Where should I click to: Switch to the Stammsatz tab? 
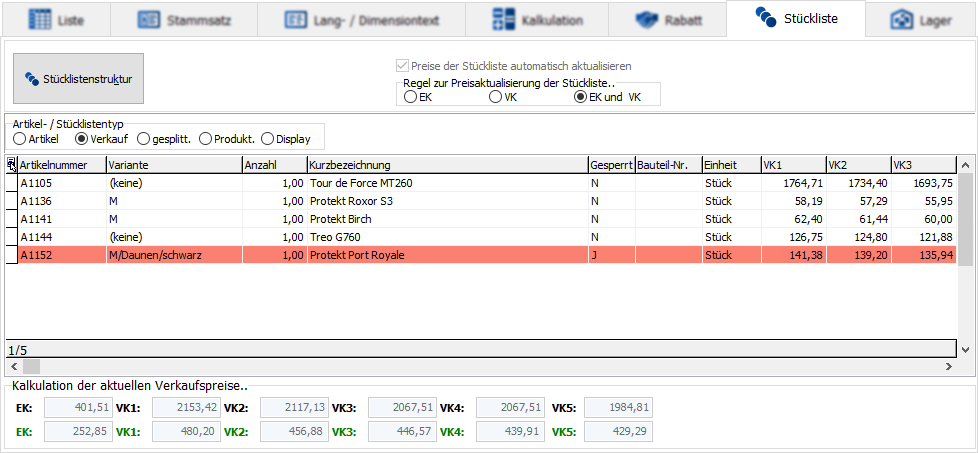click(185, 19)
